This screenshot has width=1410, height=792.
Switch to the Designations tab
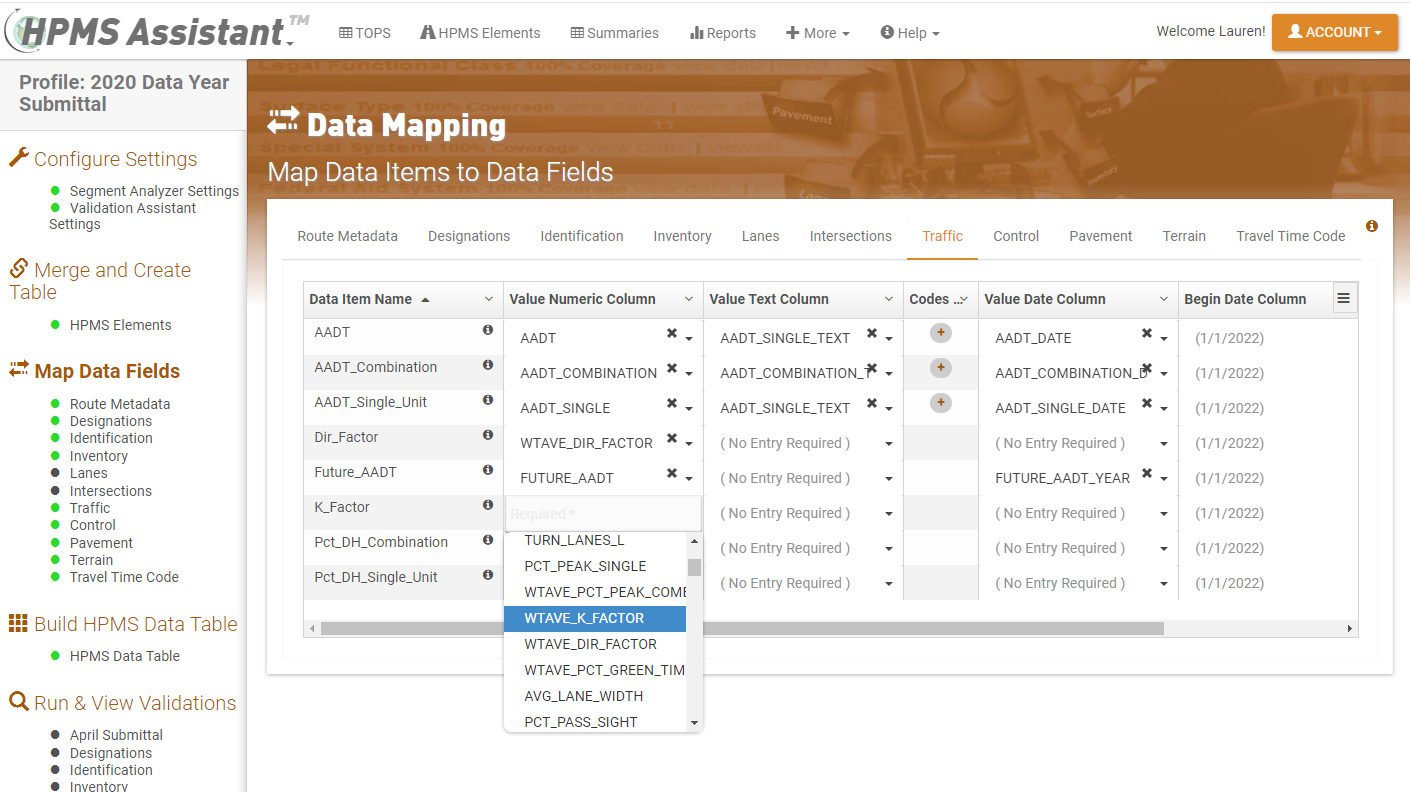(x=469, y=236)
